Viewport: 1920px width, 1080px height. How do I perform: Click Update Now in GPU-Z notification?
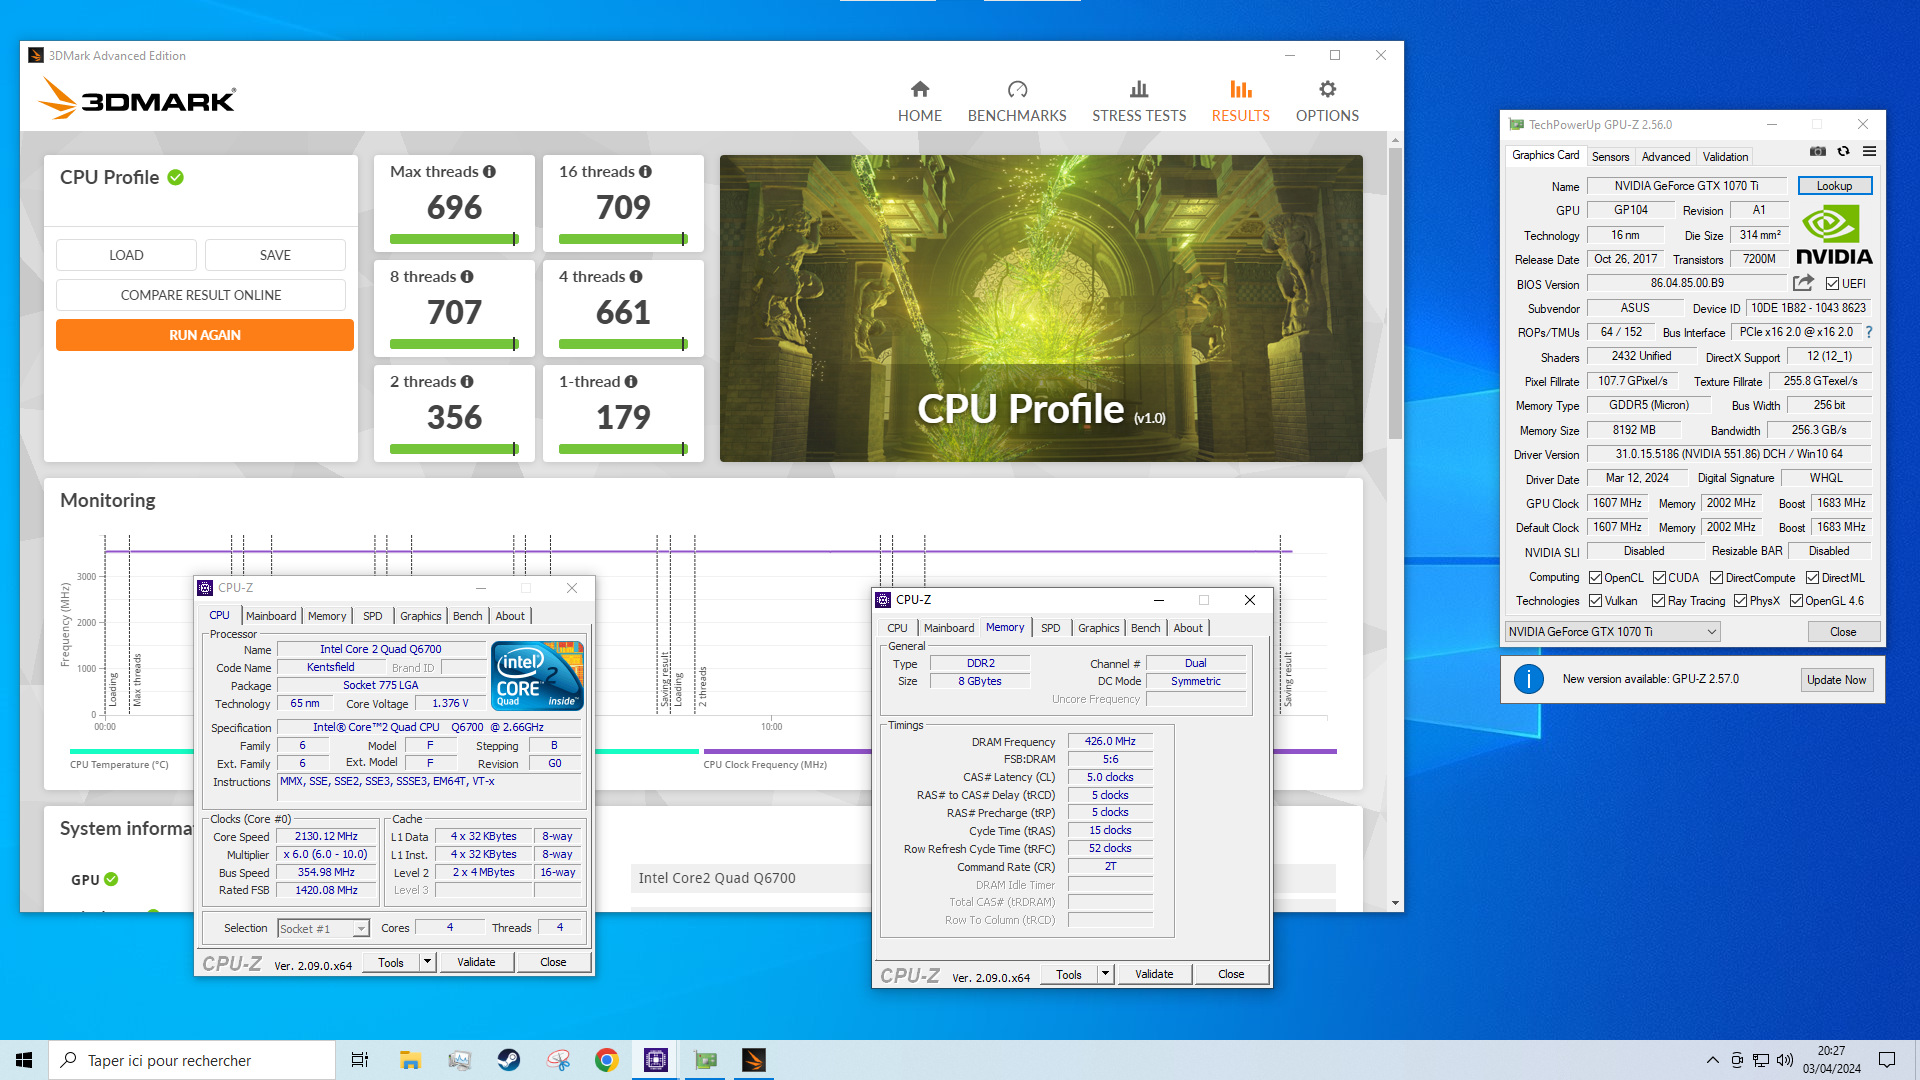(x=1836, y=680)
